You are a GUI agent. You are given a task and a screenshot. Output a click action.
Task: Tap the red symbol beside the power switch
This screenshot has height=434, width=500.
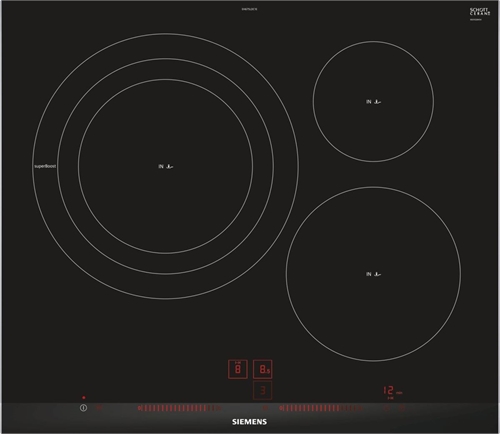pos(99,407)
